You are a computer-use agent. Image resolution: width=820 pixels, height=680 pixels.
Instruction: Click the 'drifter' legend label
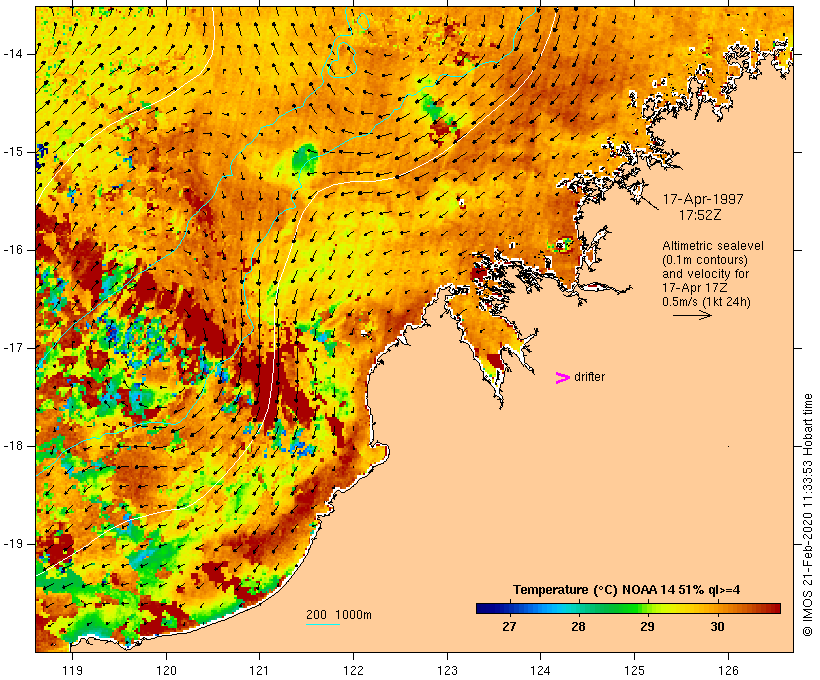coord(589,377)
